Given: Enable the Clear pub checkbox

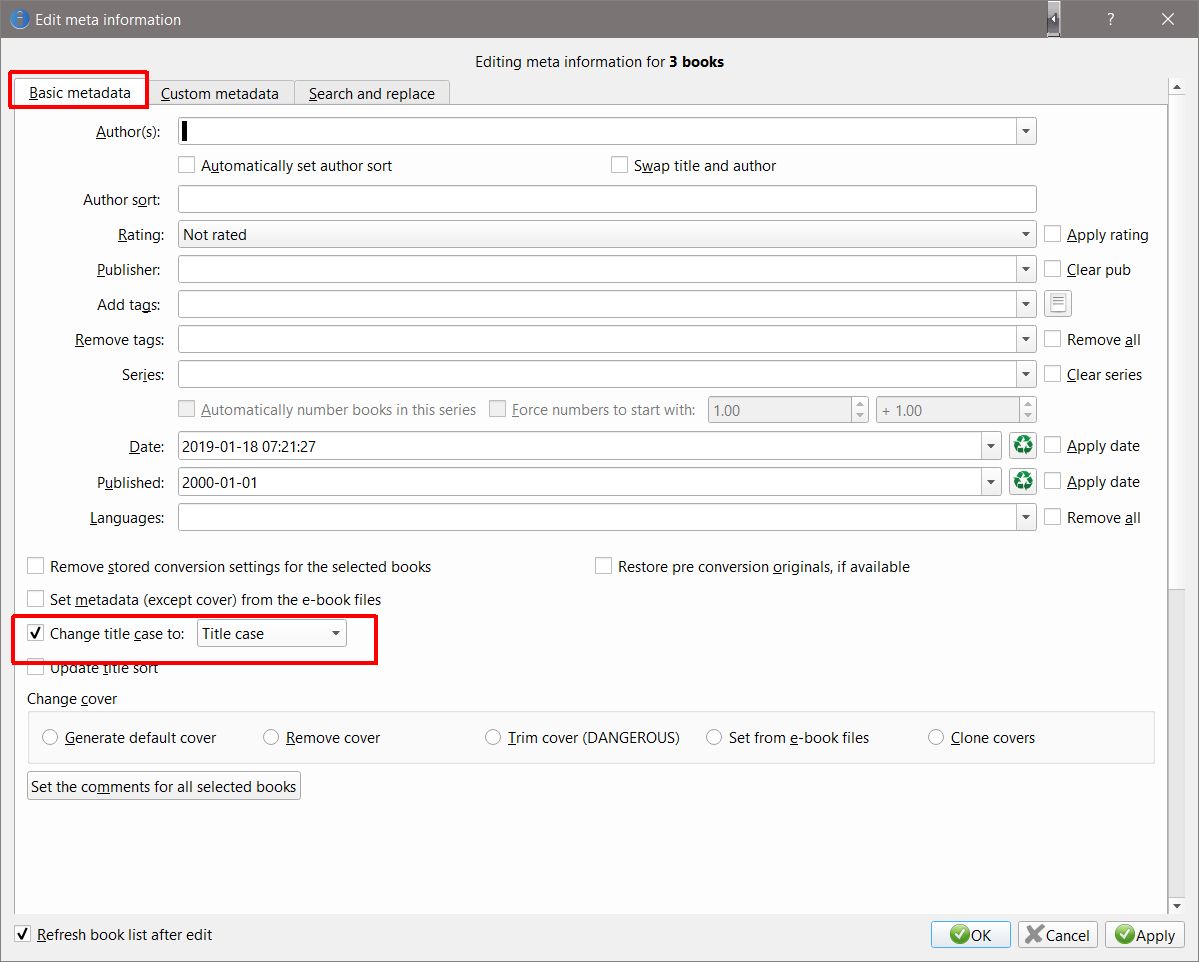Looking at the screenshot, I should coord(1052,269).
